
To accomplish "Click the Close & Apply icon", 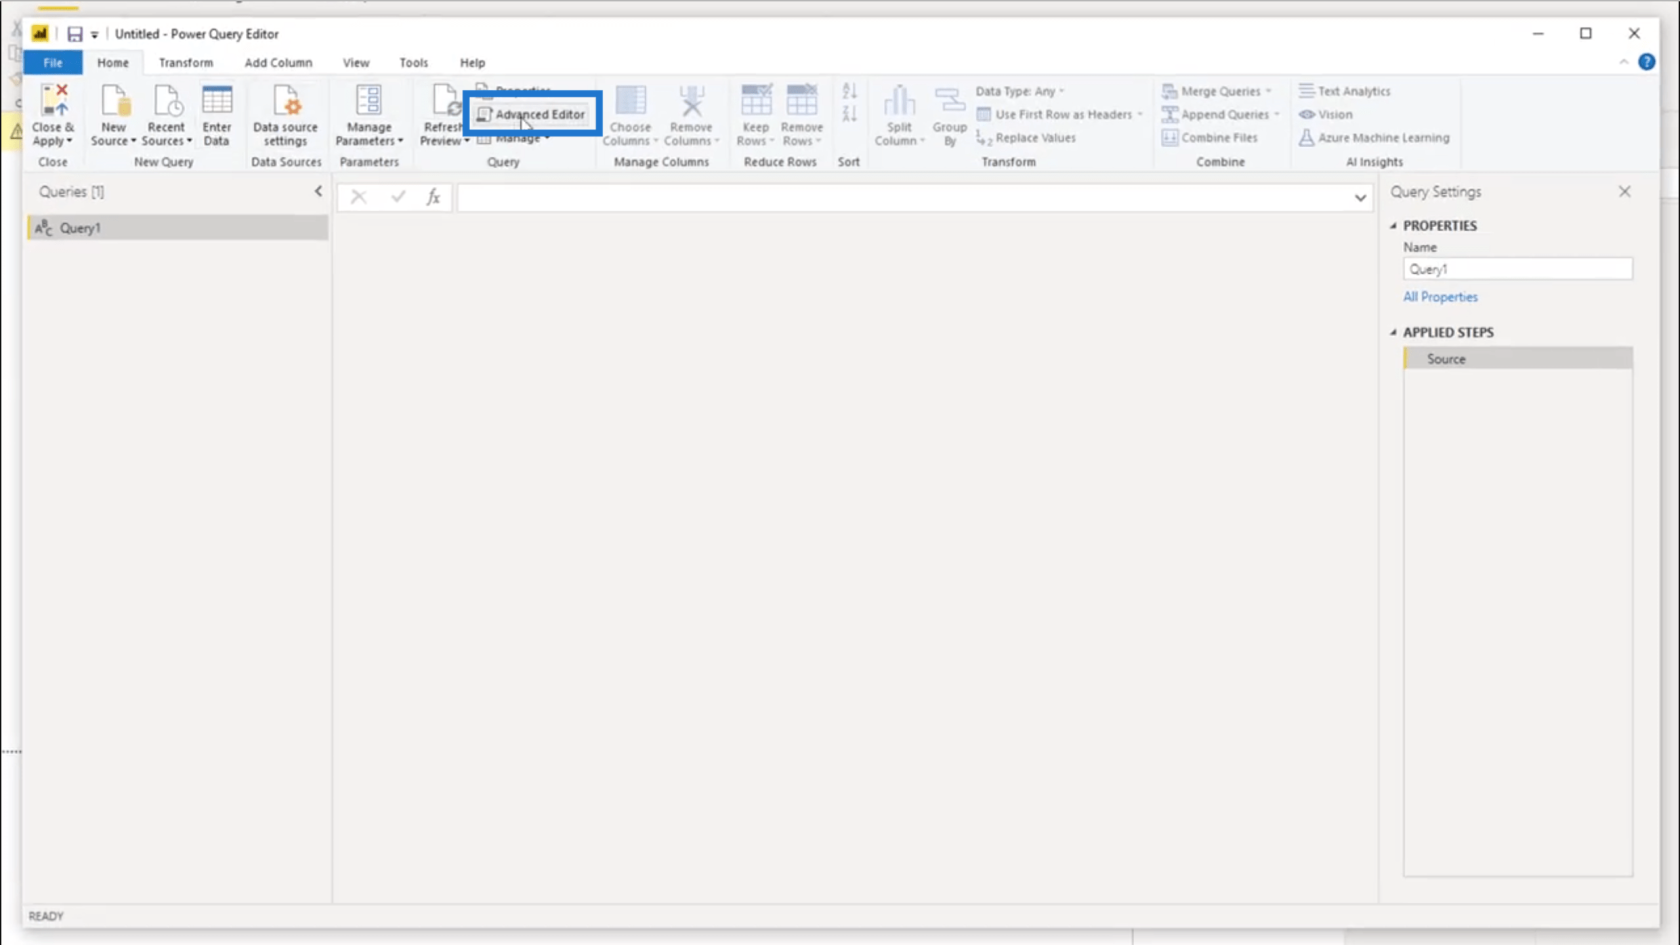I will coord(53,103).
